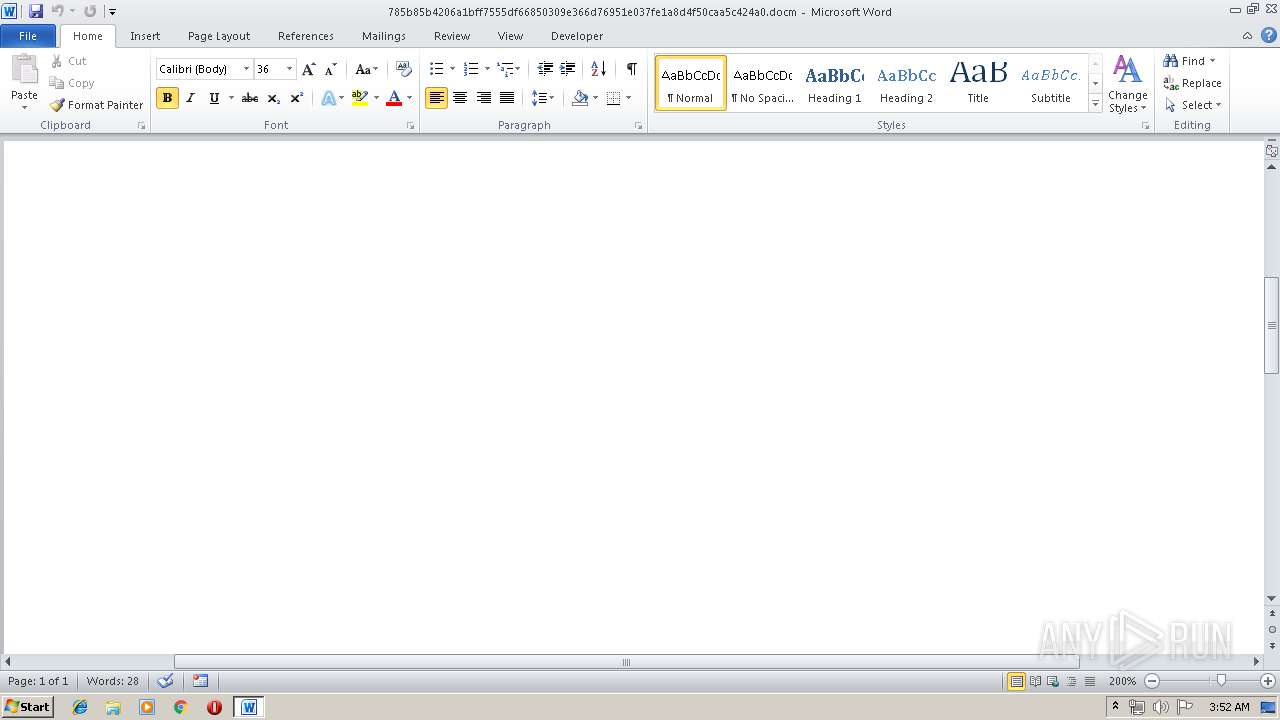Apply the Subtitle style
The image size is (1280, 720).
(1050, 83)
